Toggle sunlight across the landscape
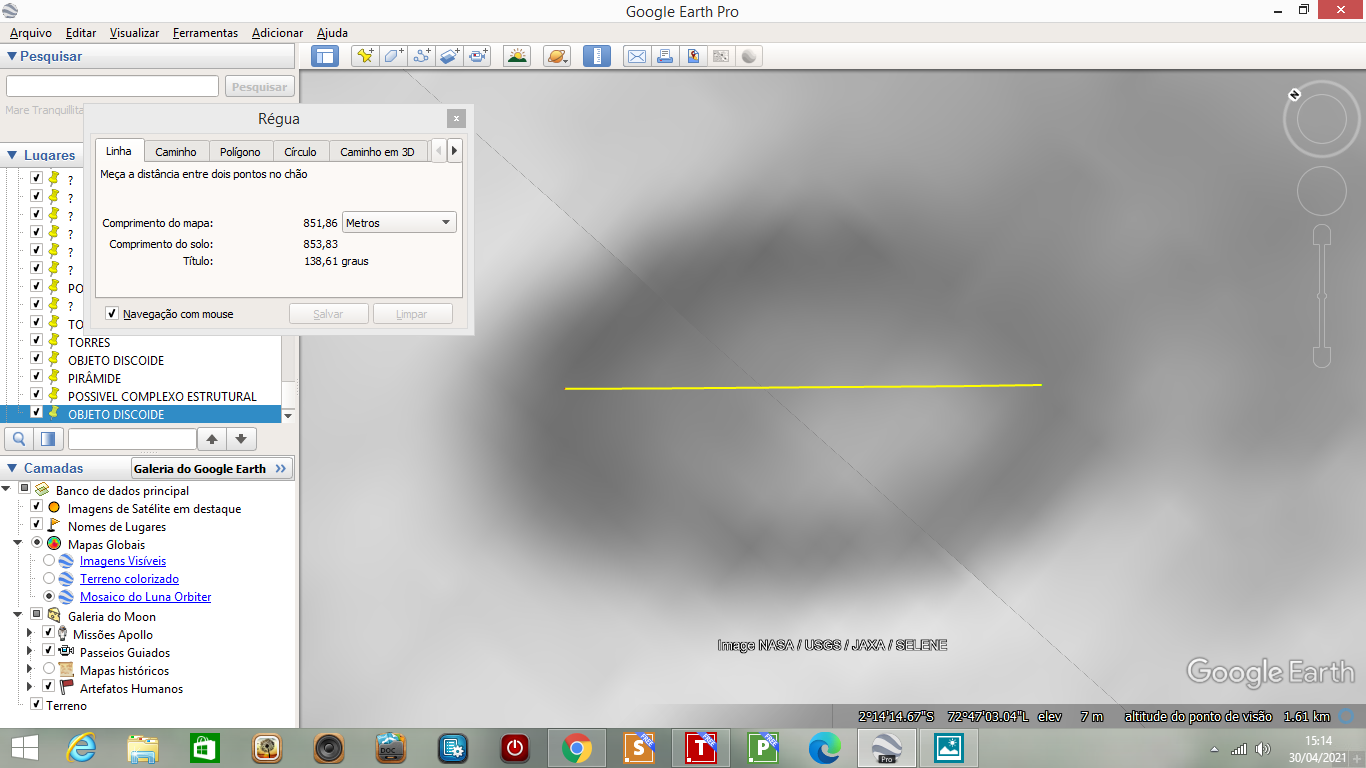Image resolution: width=1366 pixels, height=768 pixels. click(x=517, y=56)
